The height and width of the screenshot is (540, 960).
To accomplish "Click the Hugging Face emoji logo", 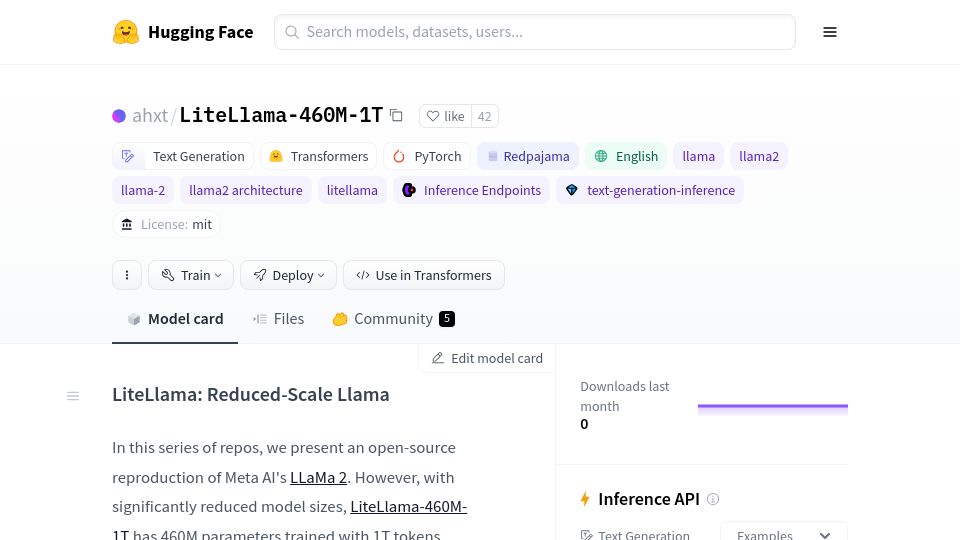I will [126, 32].
